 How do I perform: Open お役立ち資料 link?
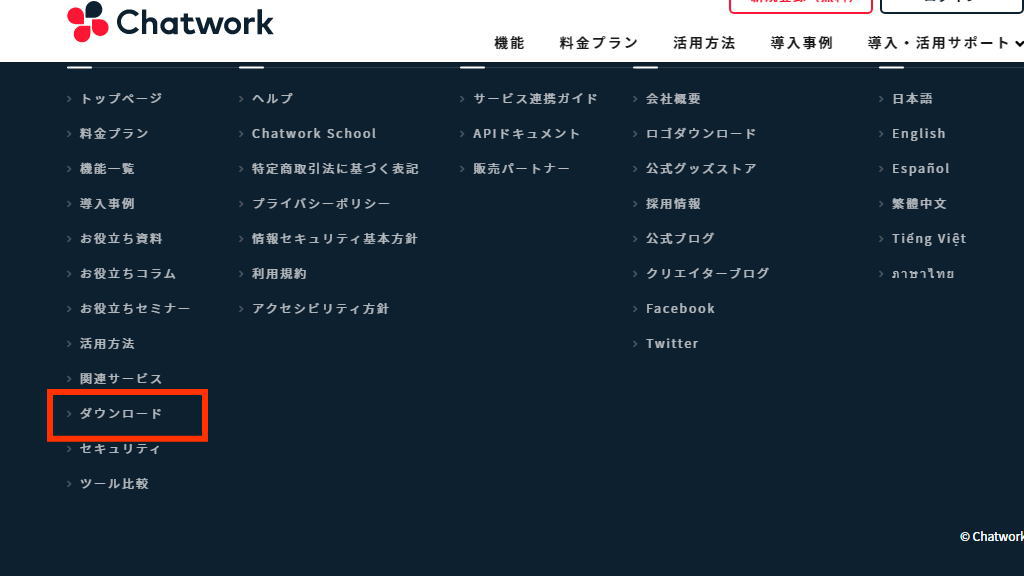pos(121,238)
